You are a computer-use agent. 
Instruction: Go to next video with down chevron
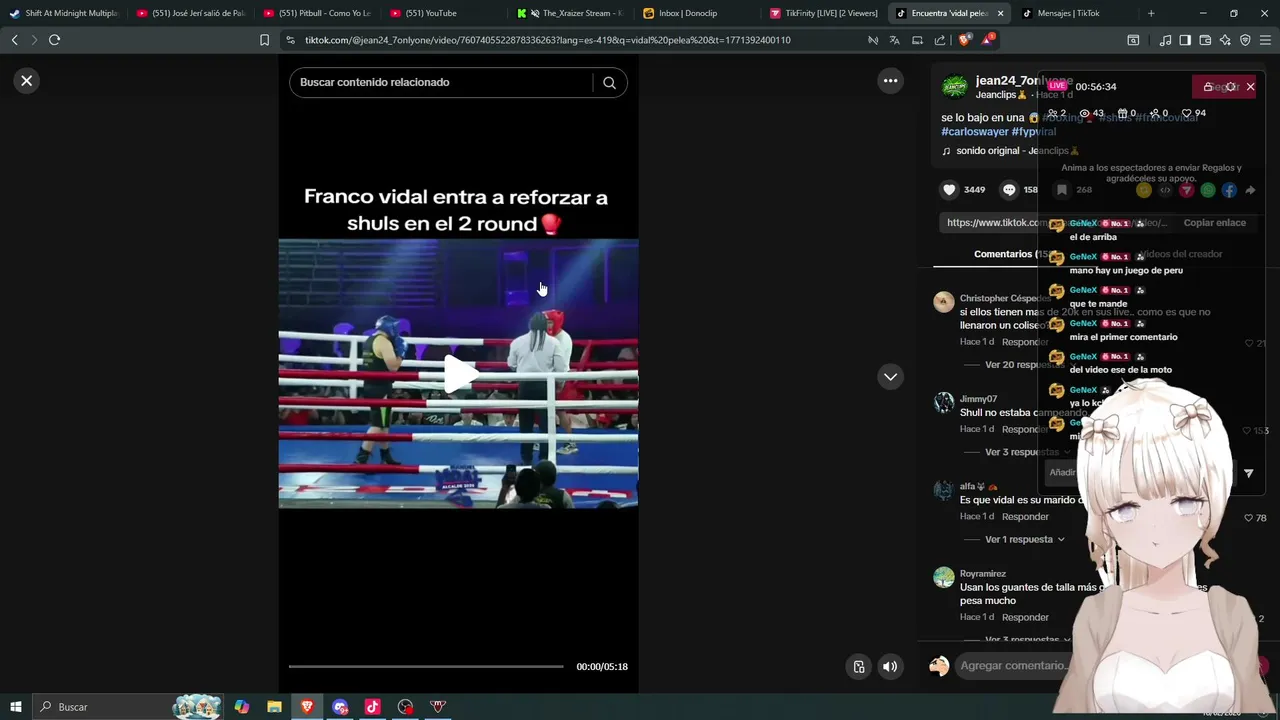click(x=890, y=377)
